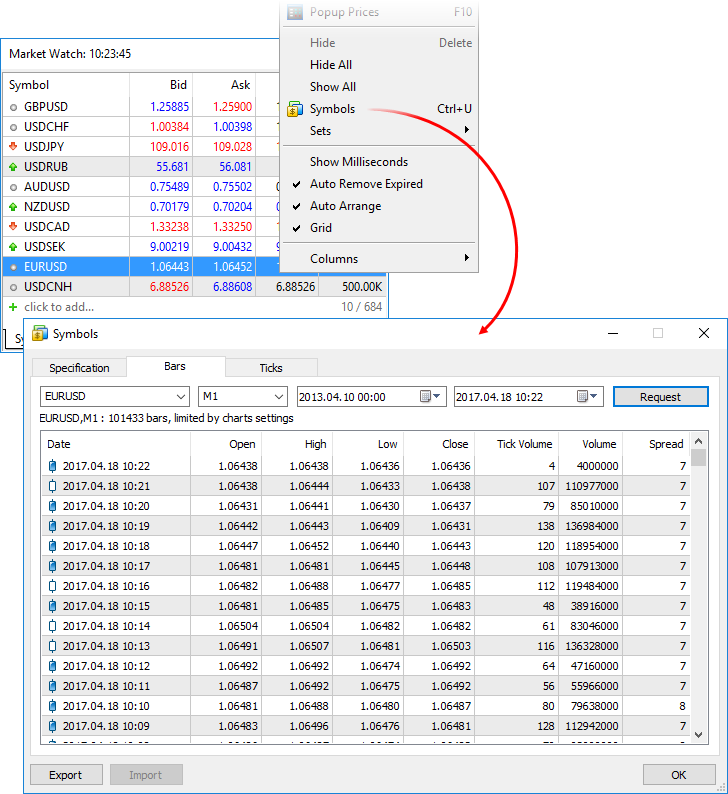This screenshot has width=728, height=794.
Task: Open the M1 timeframe dropdown
Action: (x=278, y=396)
